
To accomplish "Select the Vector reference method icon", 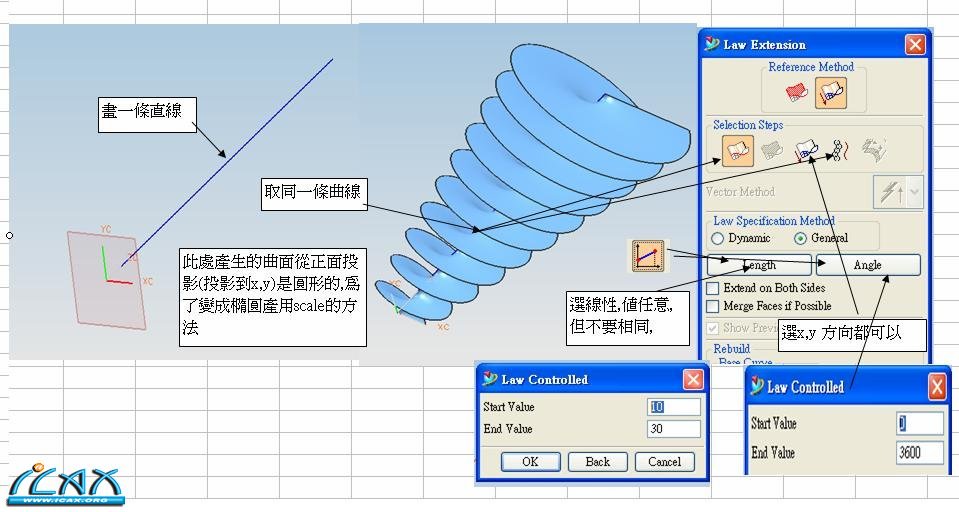I will point(831,93).
